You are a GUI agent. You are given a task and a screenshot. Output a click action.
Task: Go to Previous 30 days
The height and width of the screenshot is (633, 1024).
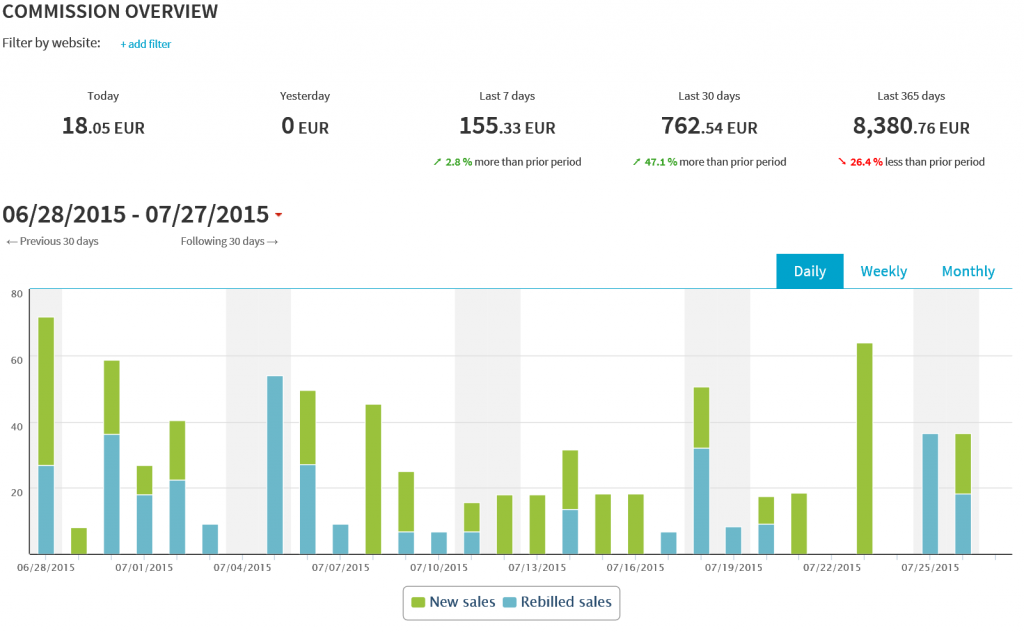coord(52,241)
